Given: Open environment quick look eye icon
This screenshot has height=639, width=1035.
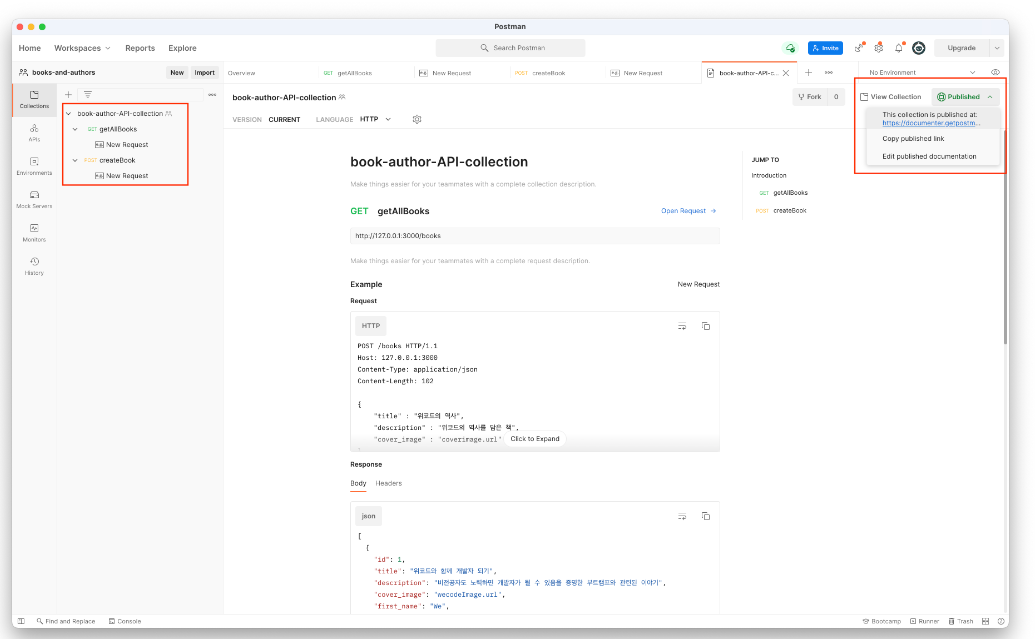Looking at the screenshot, I should (x=995, y=72).
